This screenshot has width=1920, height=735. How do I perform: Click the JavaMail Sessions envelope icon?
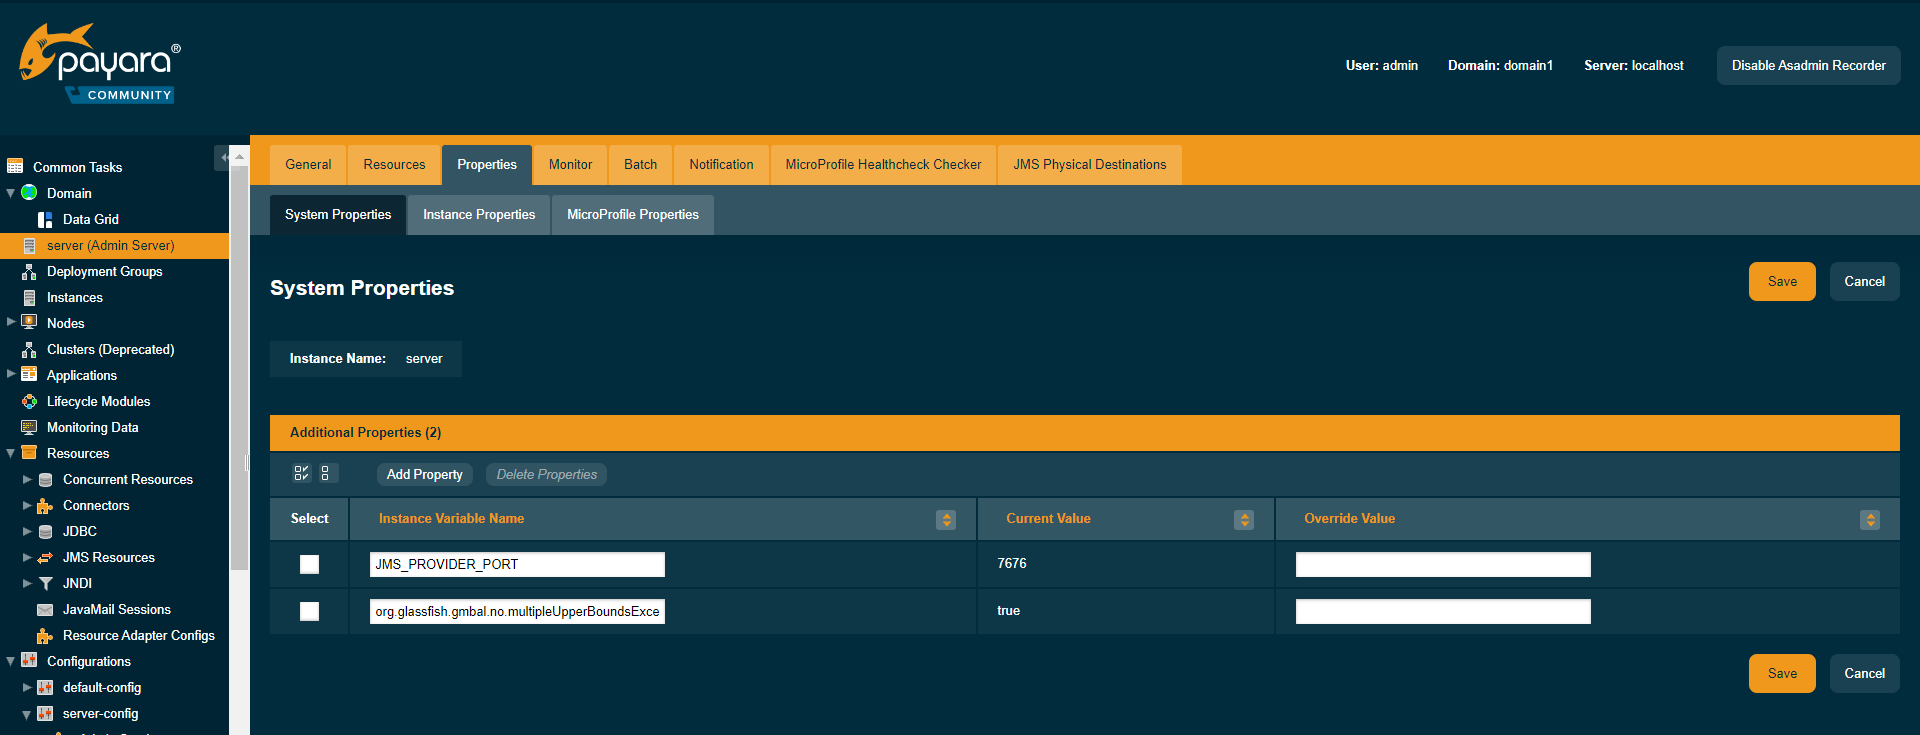tap(45, 610)
